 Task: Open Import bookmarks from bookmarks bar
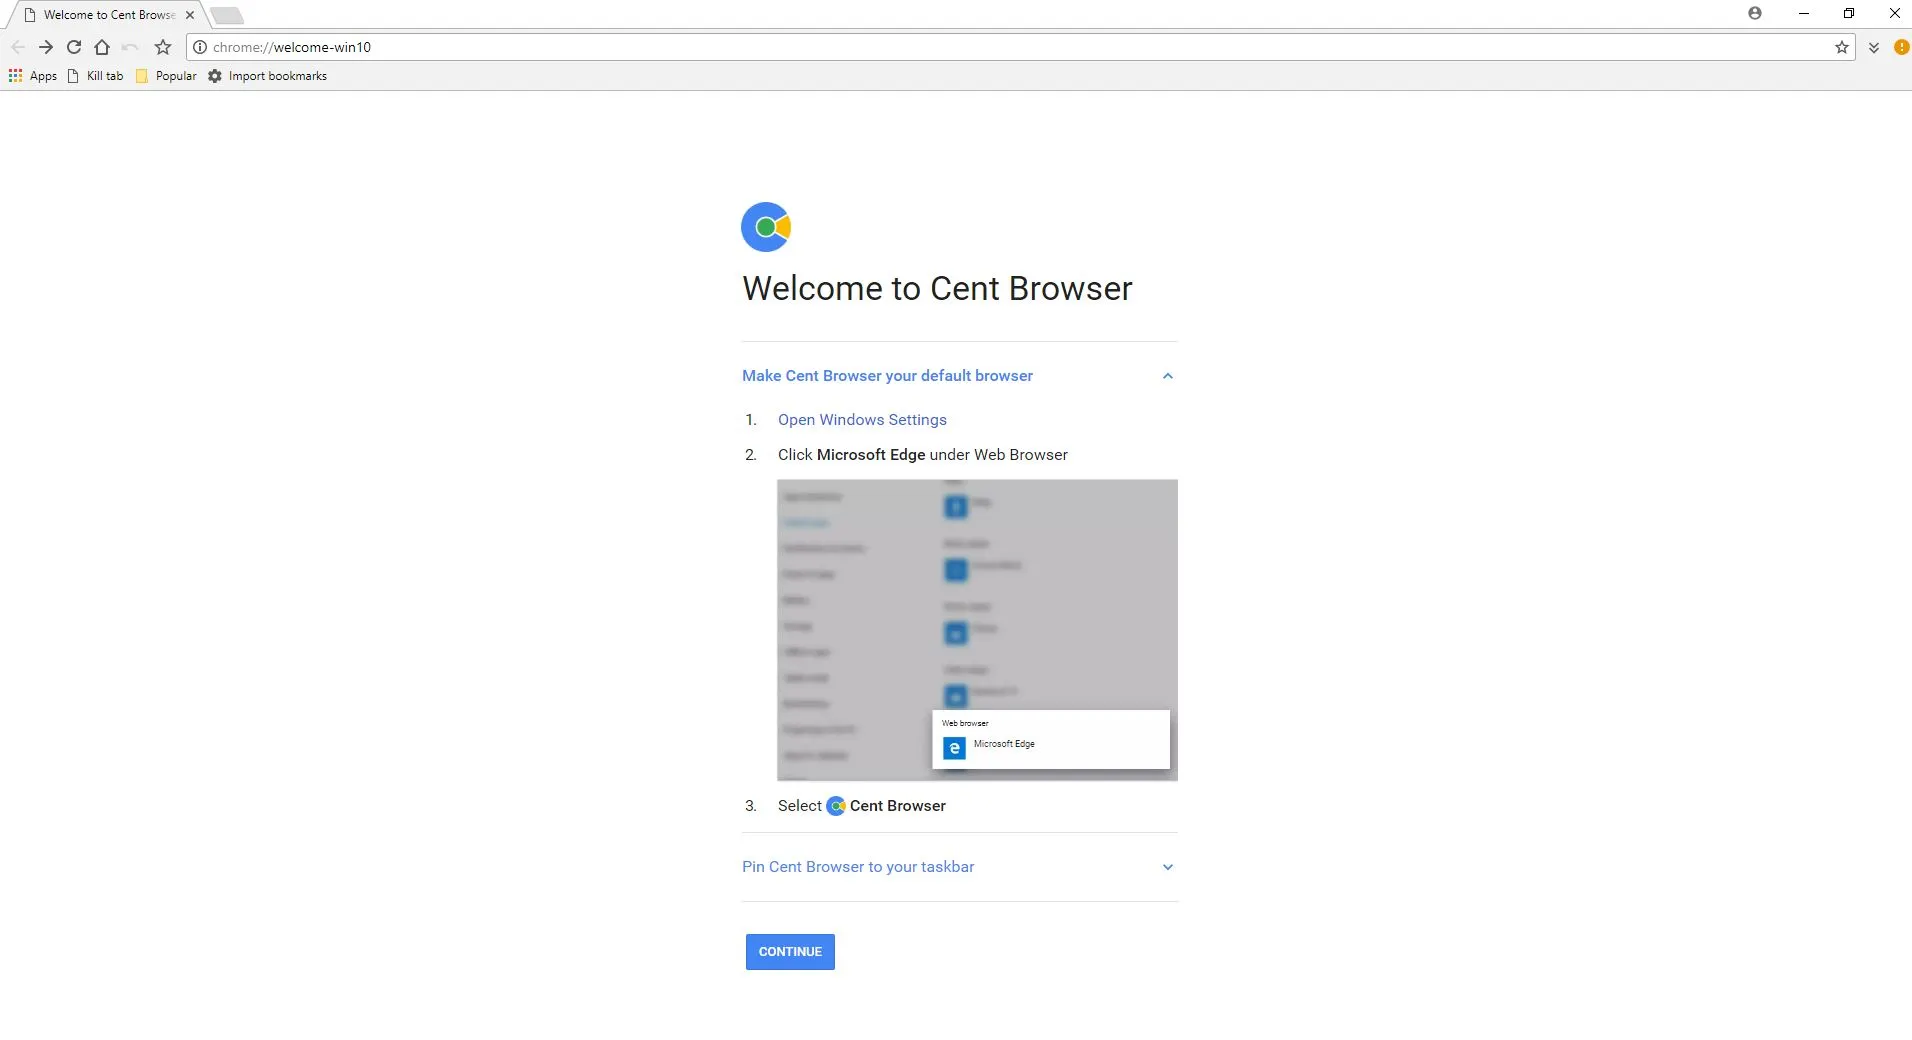tap(267, 76)
